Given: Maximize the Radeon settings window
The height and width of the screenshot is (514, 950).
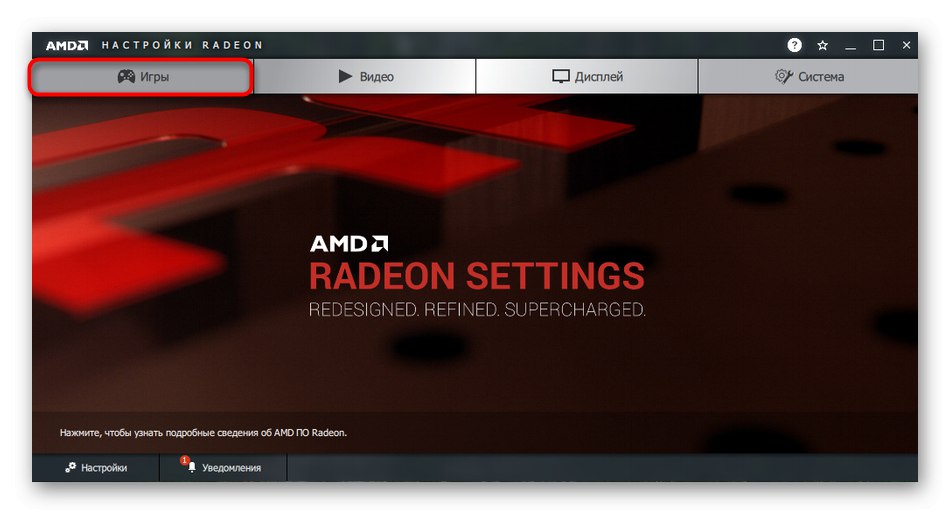Looking at the screenshot, I should tap(879, 45).
